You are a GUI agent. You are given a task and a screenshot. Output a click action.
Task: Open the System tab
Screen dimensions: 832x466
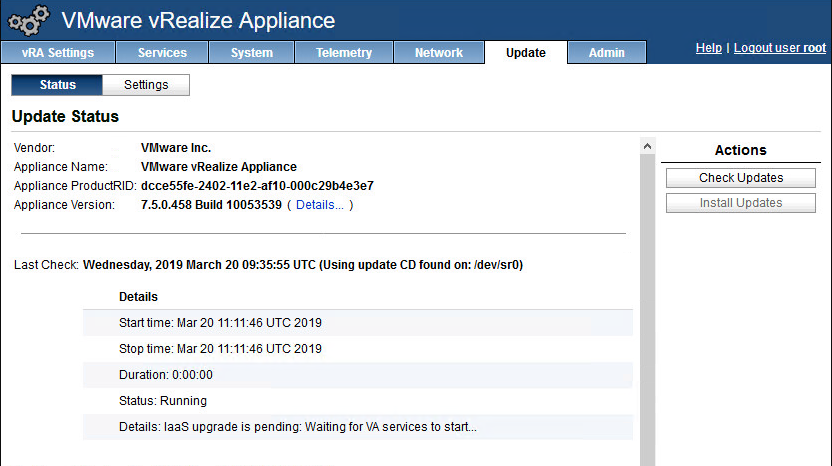pos(252,53)
